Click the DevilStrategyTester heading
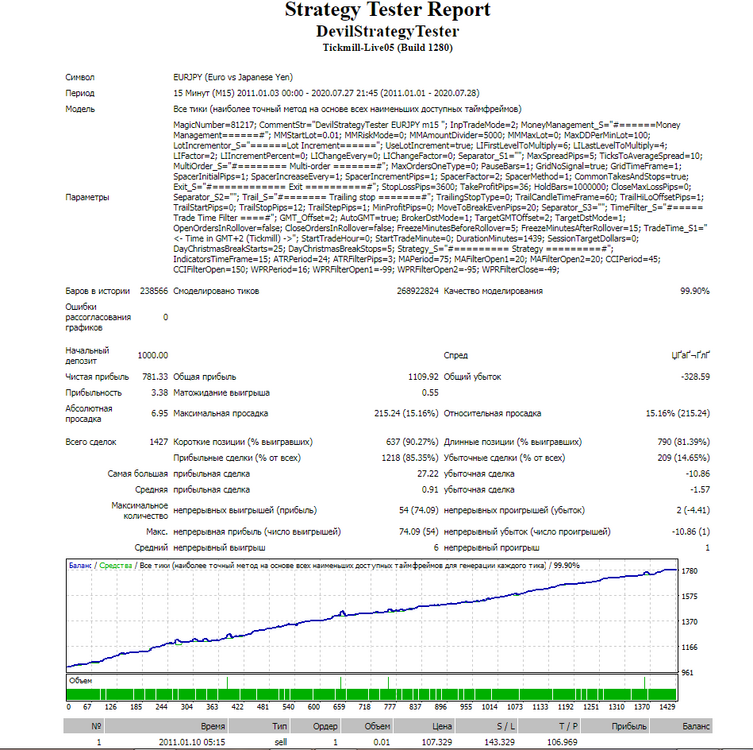Image resolution: width=753 pixels, height=750 pixels. pyautogui.click(x=388, y=31)
